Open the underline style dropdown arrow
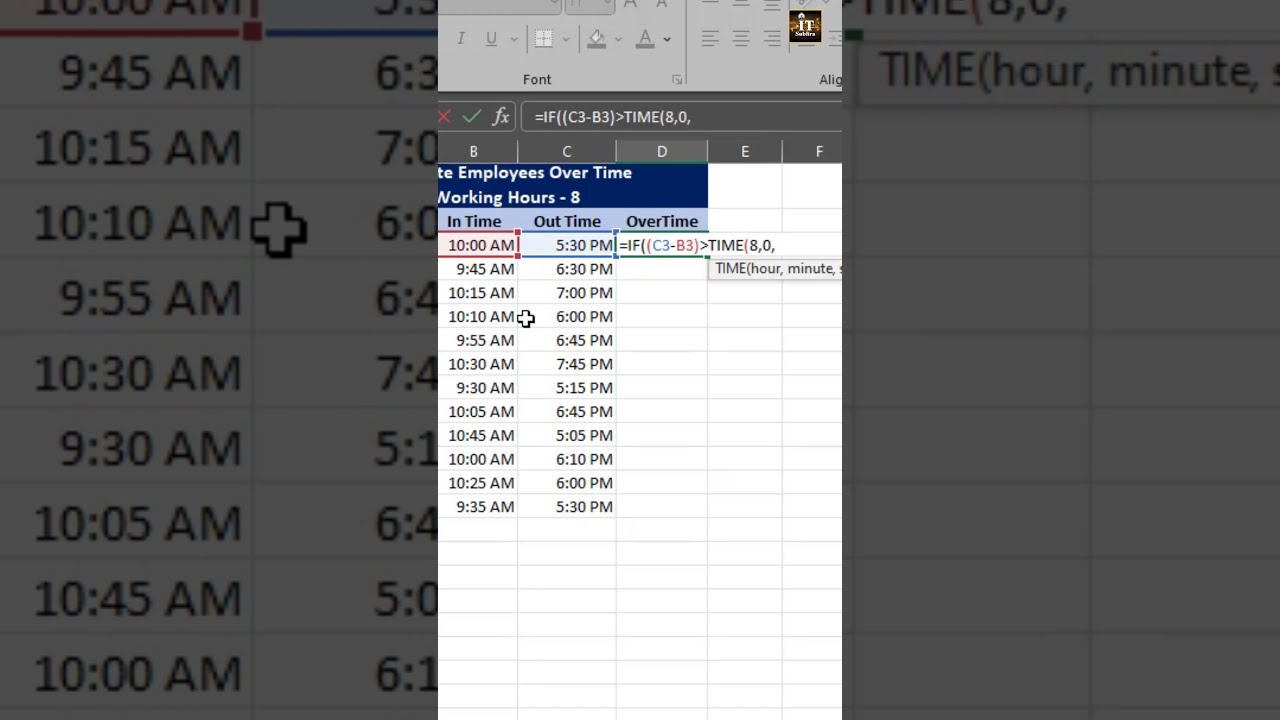The width and height of the screenshot is (1280, 720). pyautogui.click(x=514, y=39)
